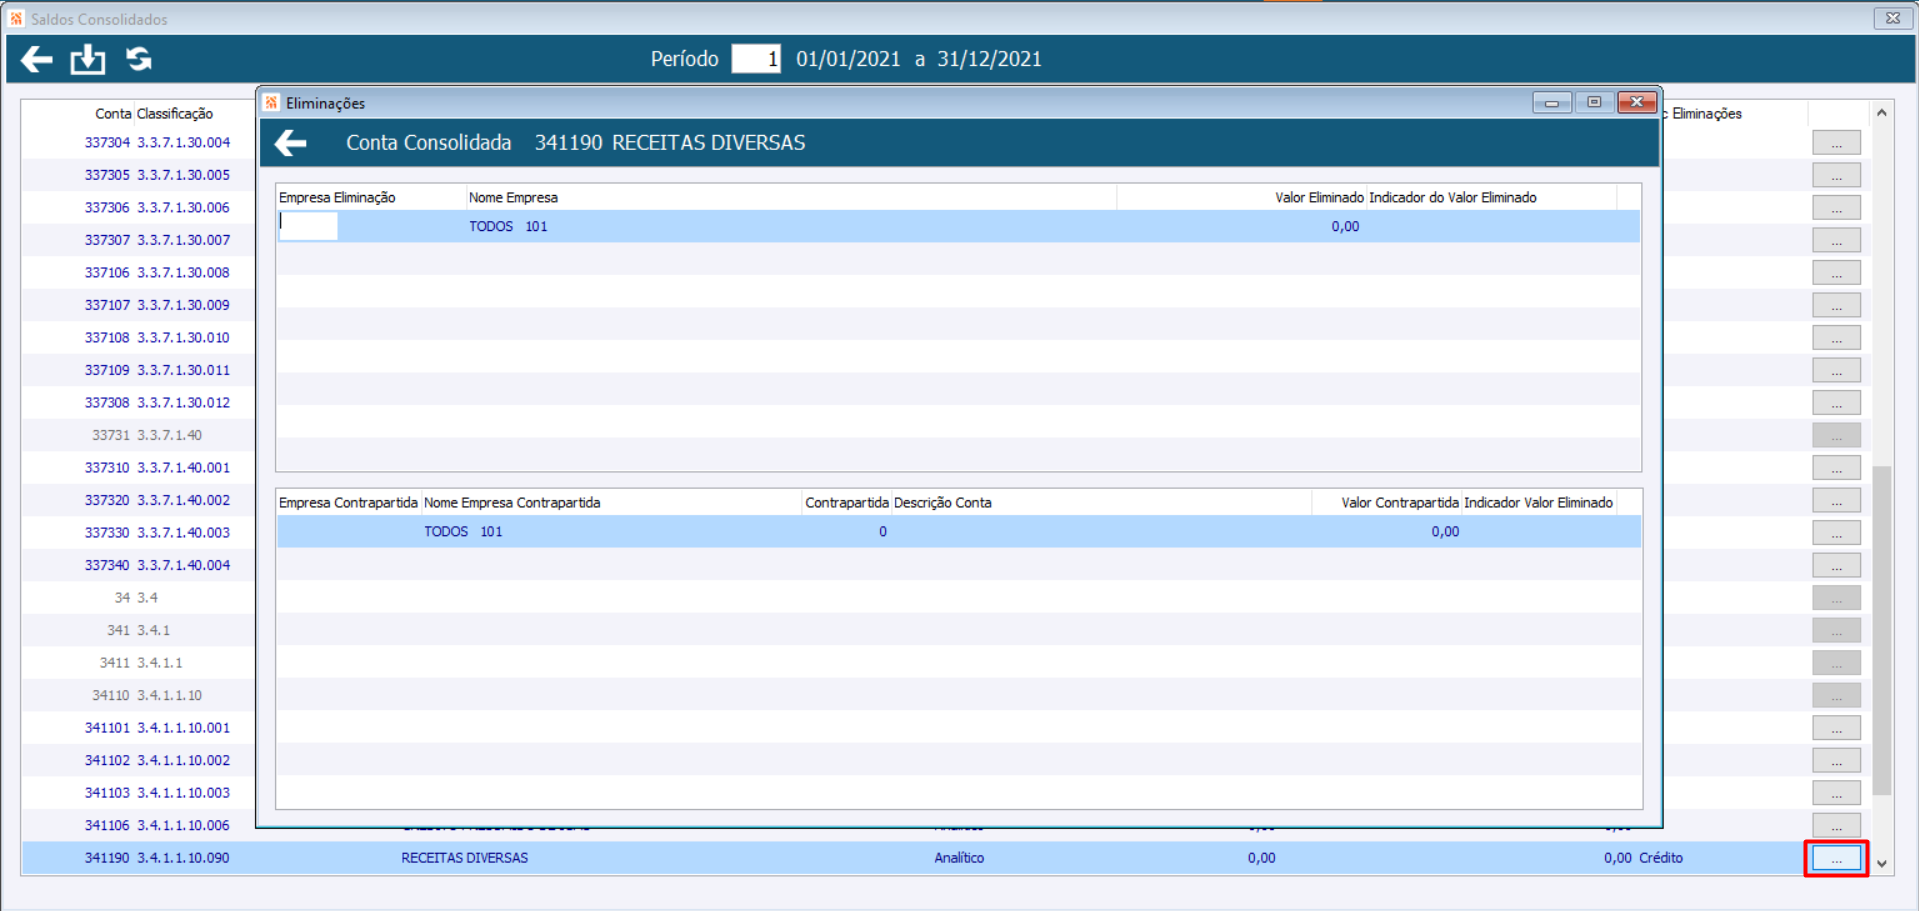
Task: Click the Empresa Contrapartida column header
Action: [x=348, y=503]
